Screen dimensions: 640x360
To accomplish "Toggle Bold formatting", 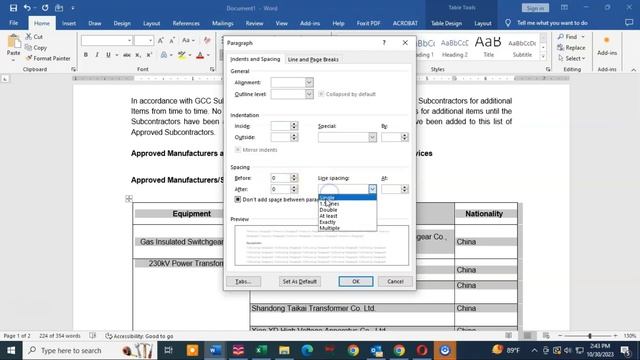I will click(x=86, y=55).
